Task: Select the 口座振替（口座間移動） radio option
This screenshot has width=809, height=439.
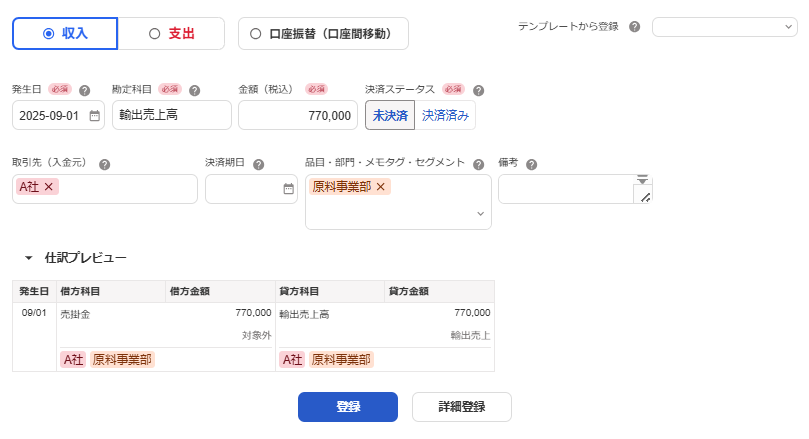Action: 323,34
